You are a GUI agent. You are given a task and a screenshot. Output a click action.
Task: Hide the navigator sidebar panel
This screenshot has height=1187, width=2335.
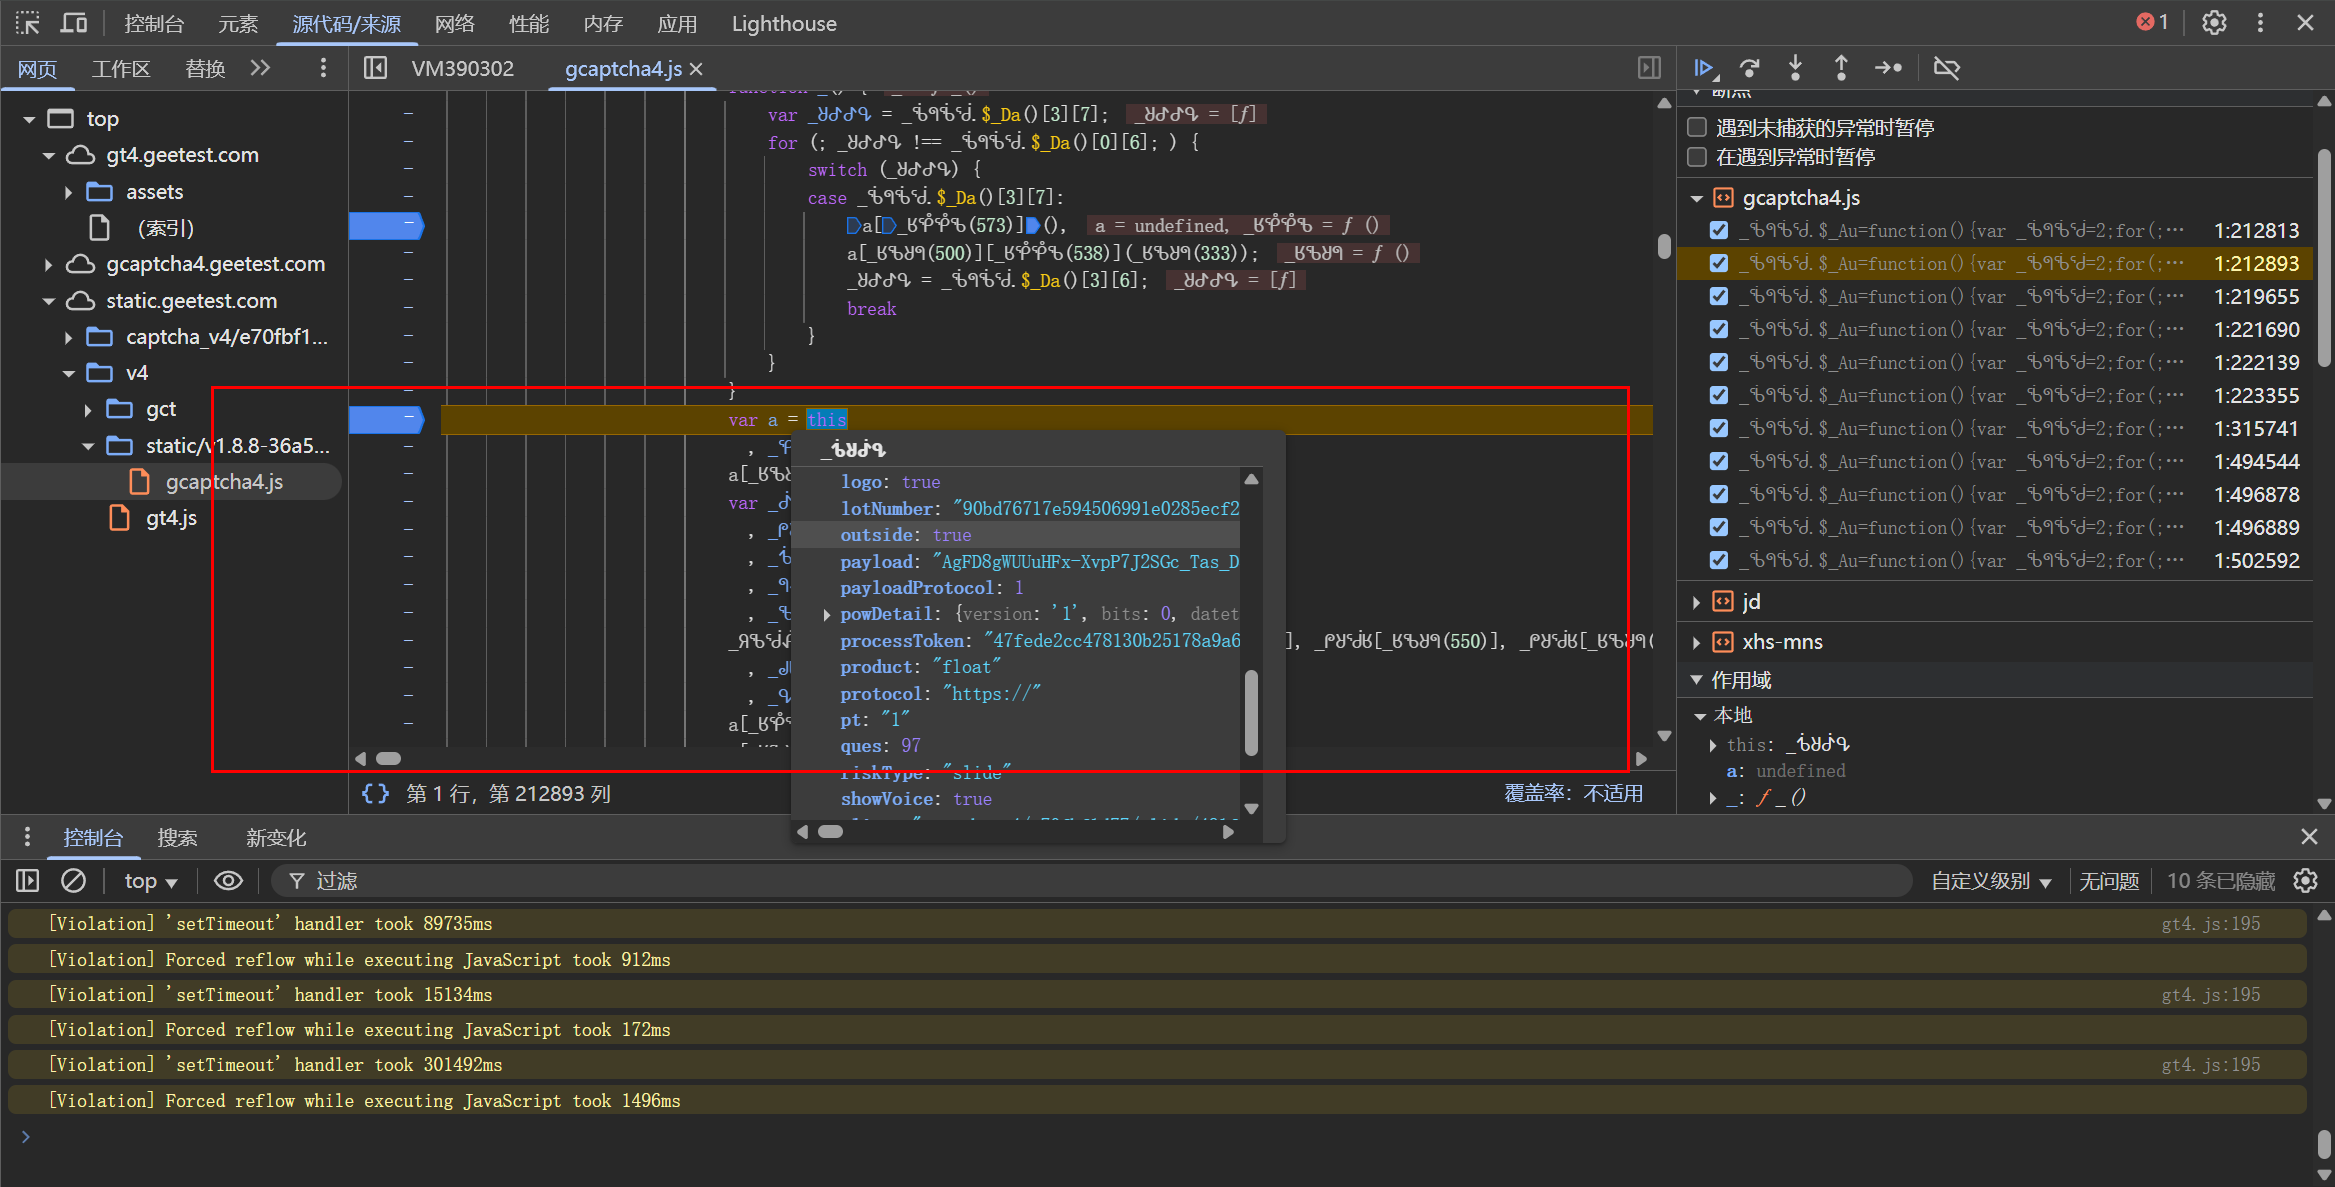coord(375,68)
